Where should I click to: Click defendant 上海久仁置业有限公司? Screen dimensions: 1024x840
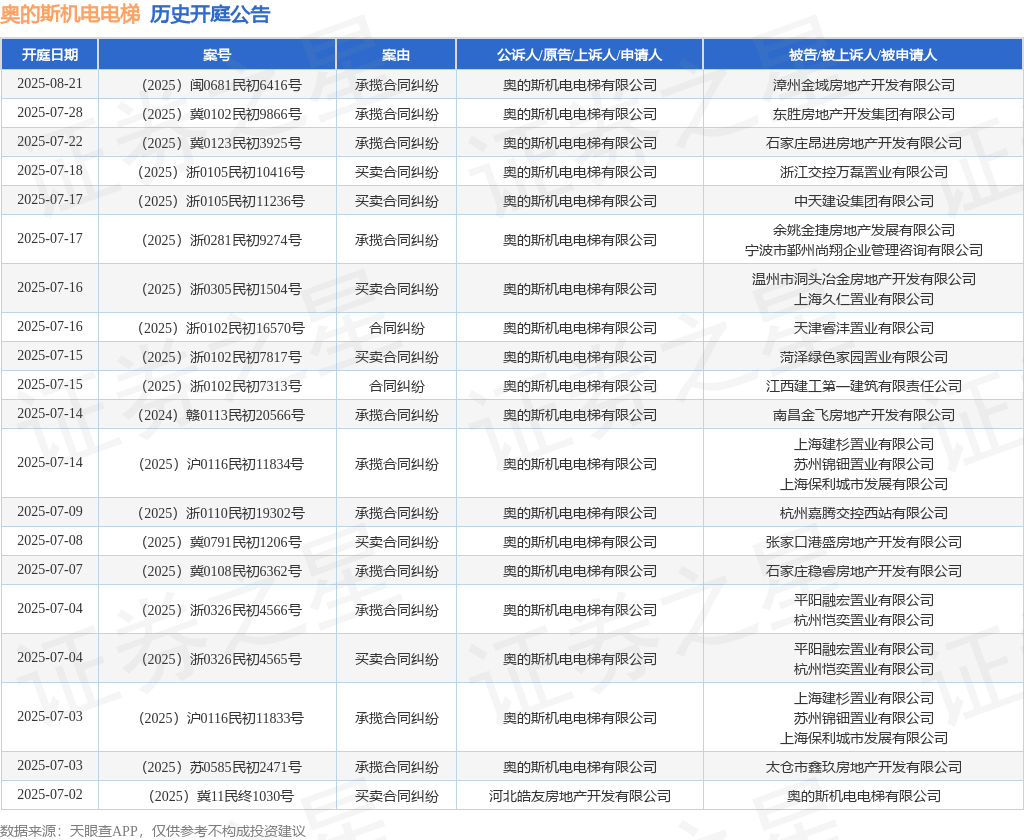[x=863, y=299]
